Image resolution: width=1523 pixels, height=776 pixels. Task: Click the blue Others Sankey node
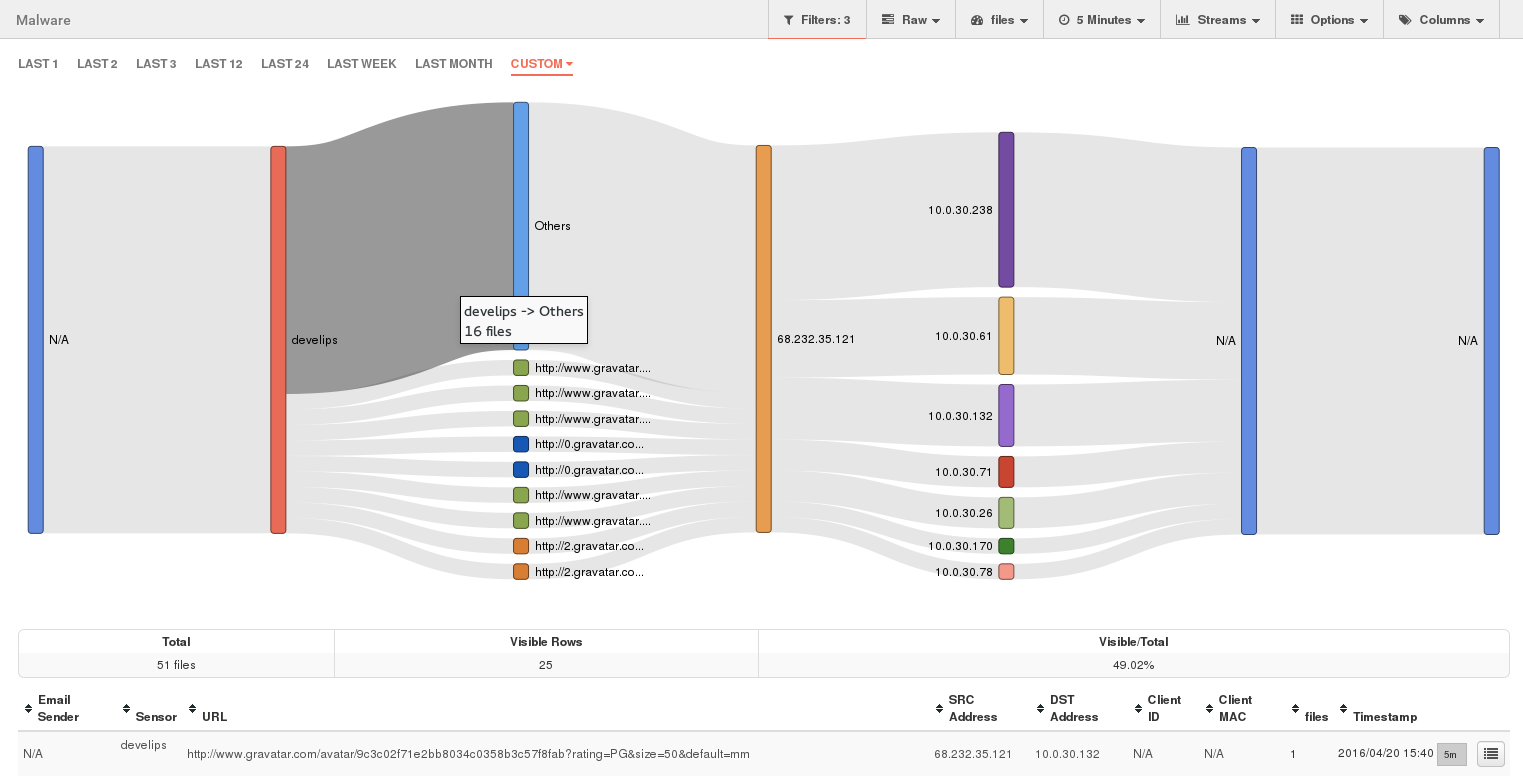coord(521,226)
